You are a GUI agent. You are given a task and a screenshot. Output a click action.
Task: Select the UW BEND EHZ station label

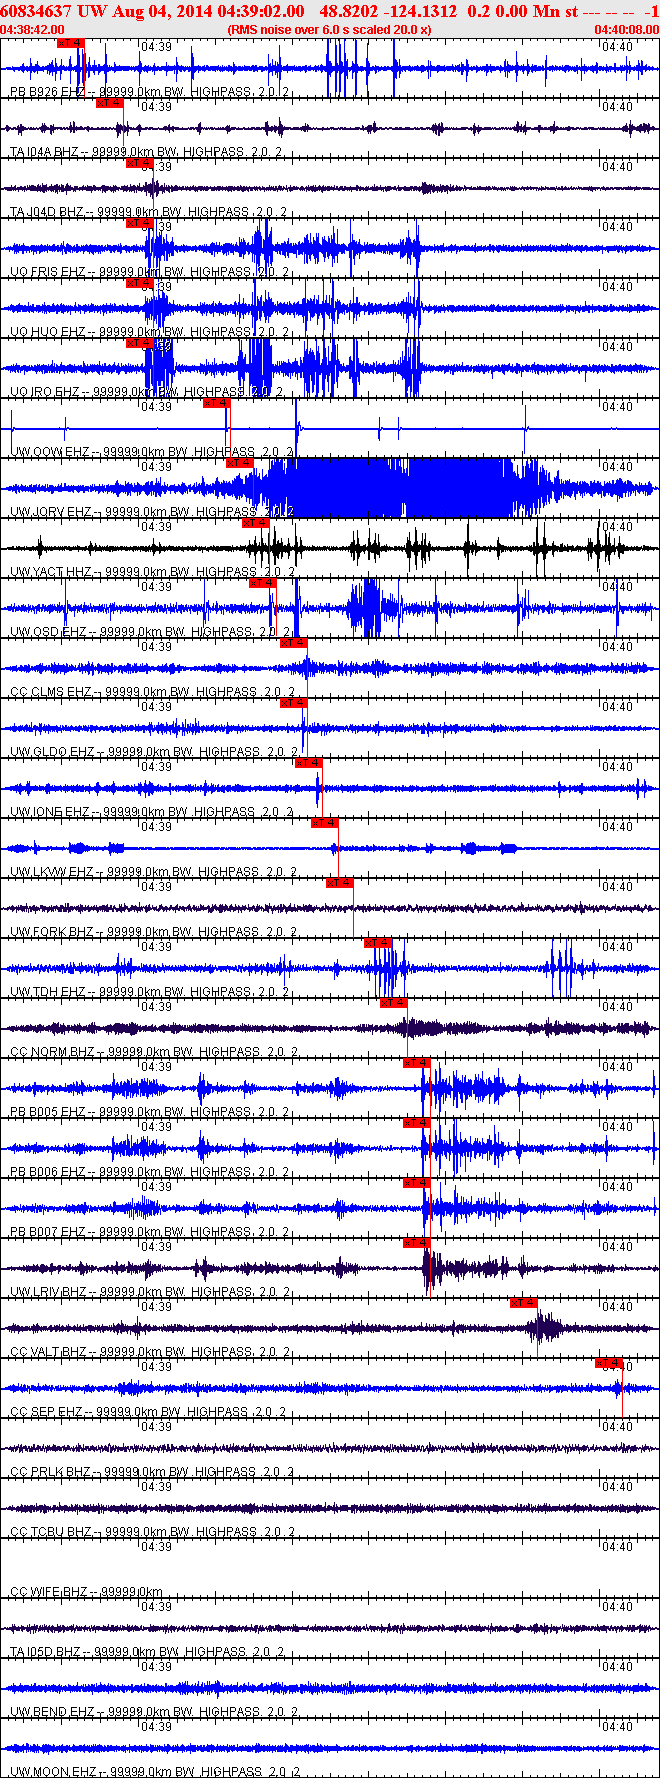pos(54,1712)
